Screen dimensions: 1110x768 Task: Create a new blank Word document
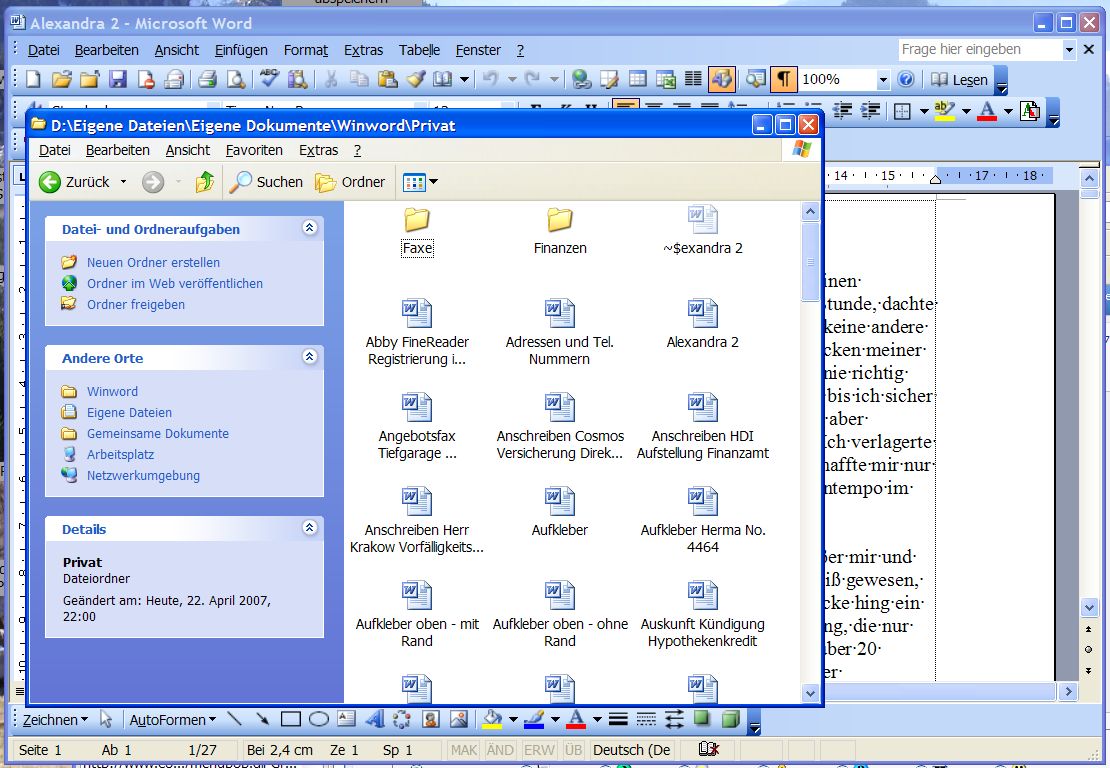[33, 79]
